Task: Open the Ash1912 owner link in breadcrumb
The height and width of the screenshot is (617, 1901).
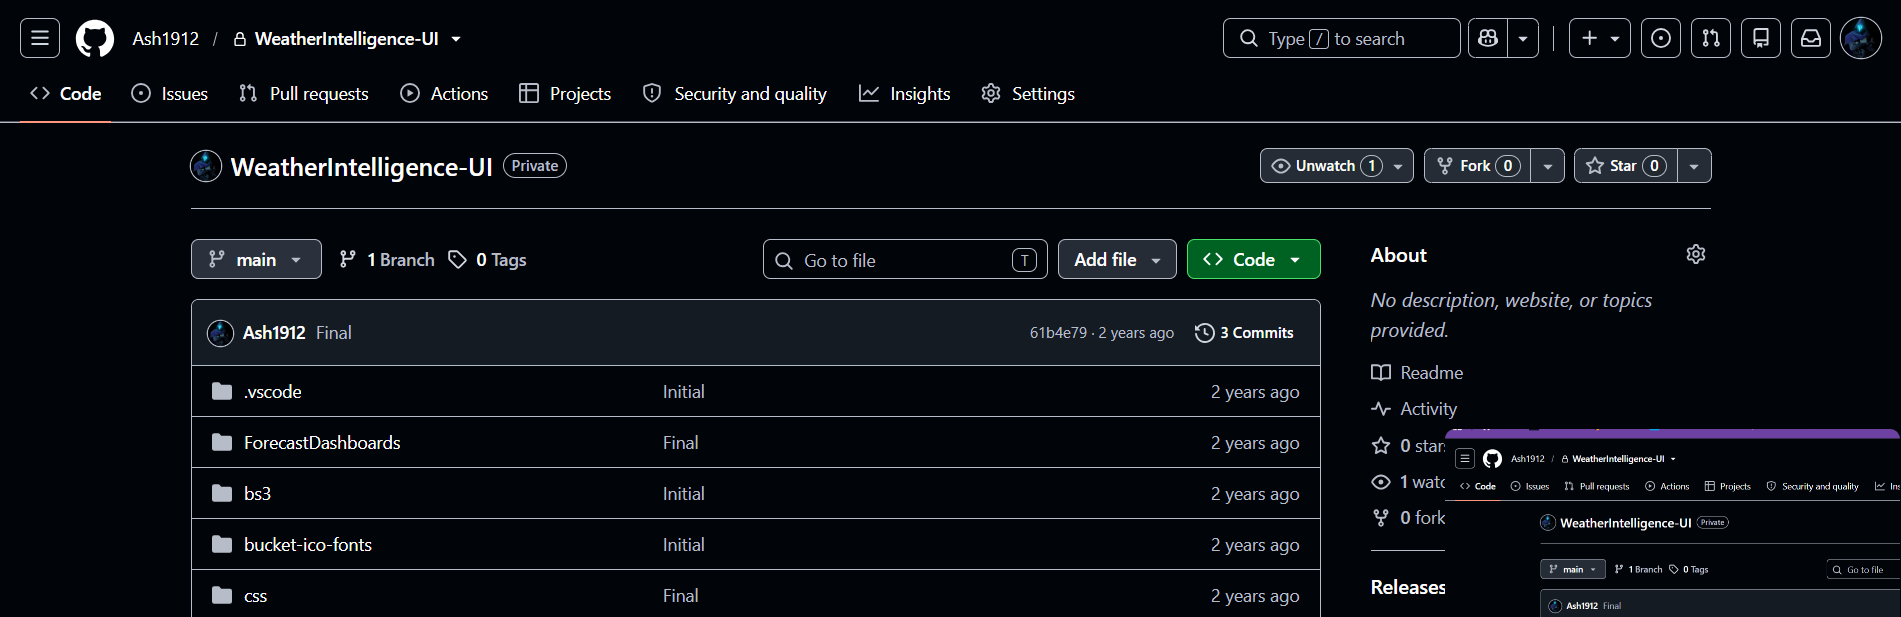Action: 166,38
